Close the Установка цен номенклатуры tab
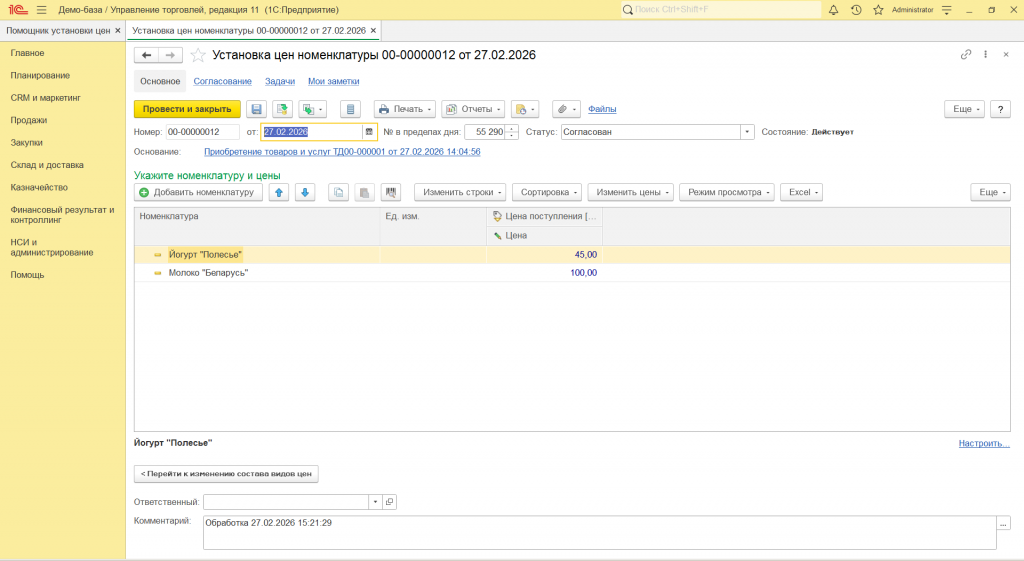 click(x=373, y=31)
